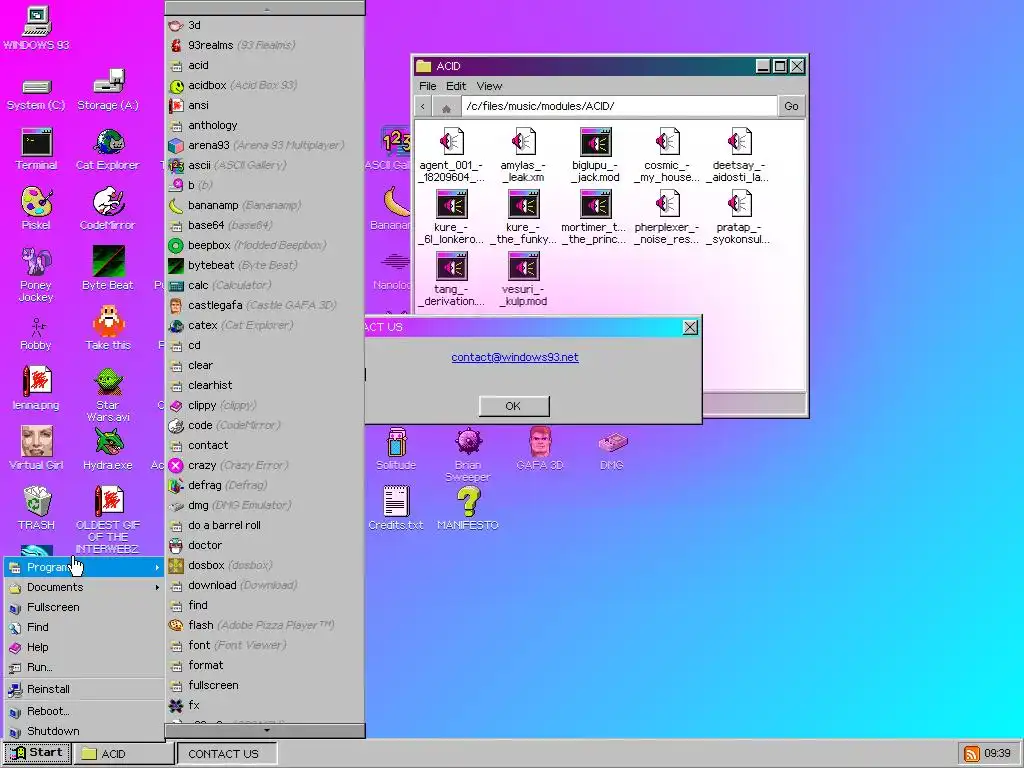Screen dimensions: 1024x768
Task: Expand the Documents submenu in Start menu
Action: click(x=84, y=587)
